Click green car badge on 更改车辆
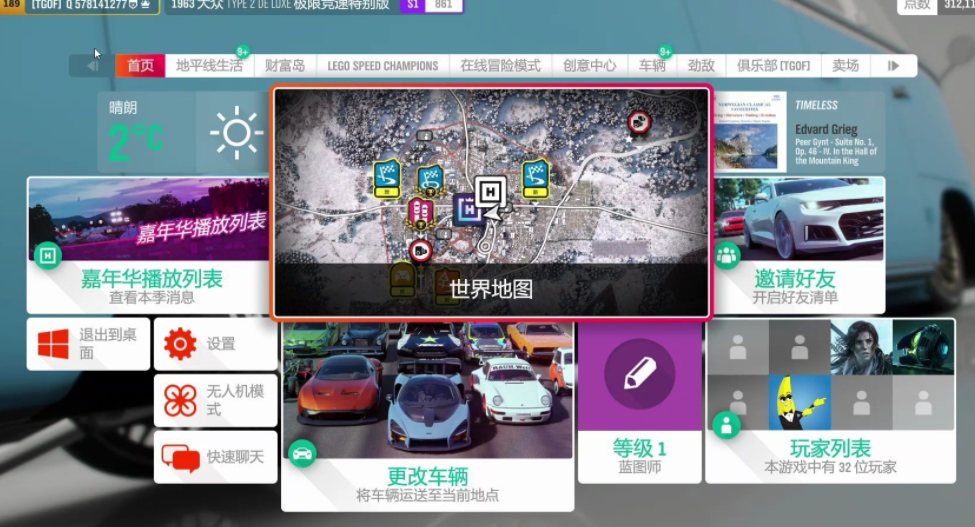 click(302, 454)
